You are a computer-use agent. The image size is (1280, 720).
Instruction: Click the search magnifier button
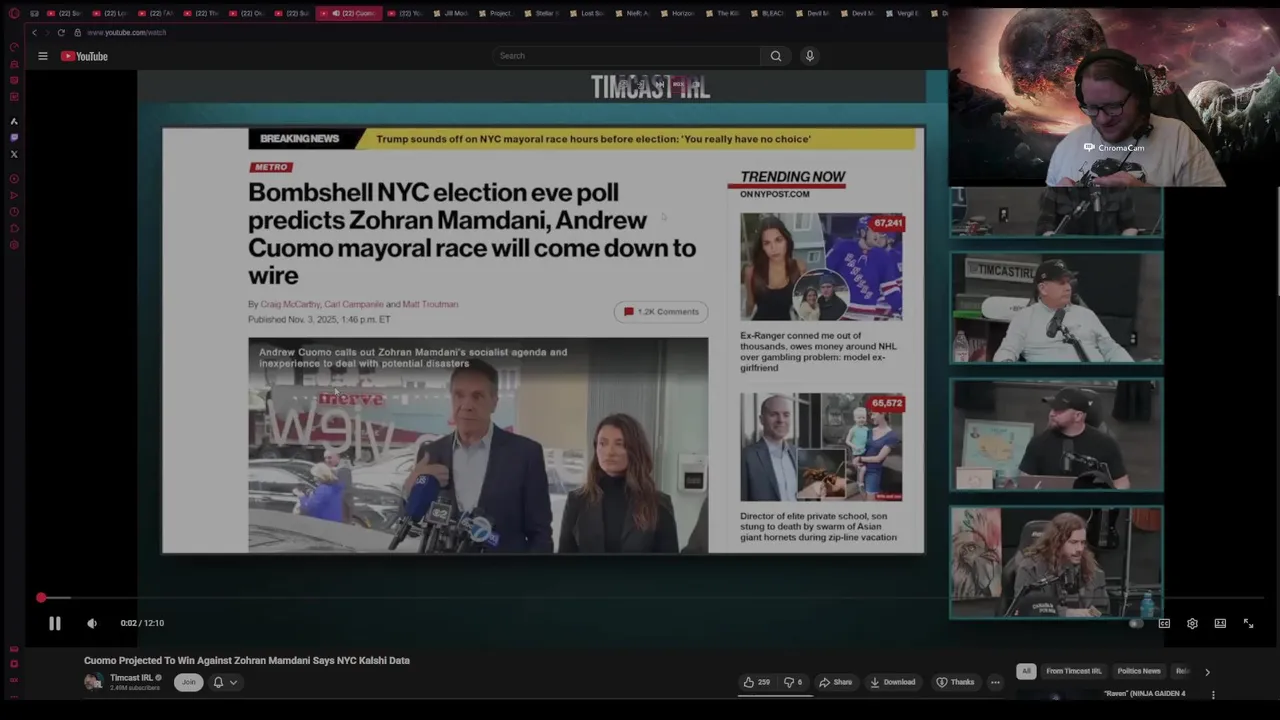[776, 56]
